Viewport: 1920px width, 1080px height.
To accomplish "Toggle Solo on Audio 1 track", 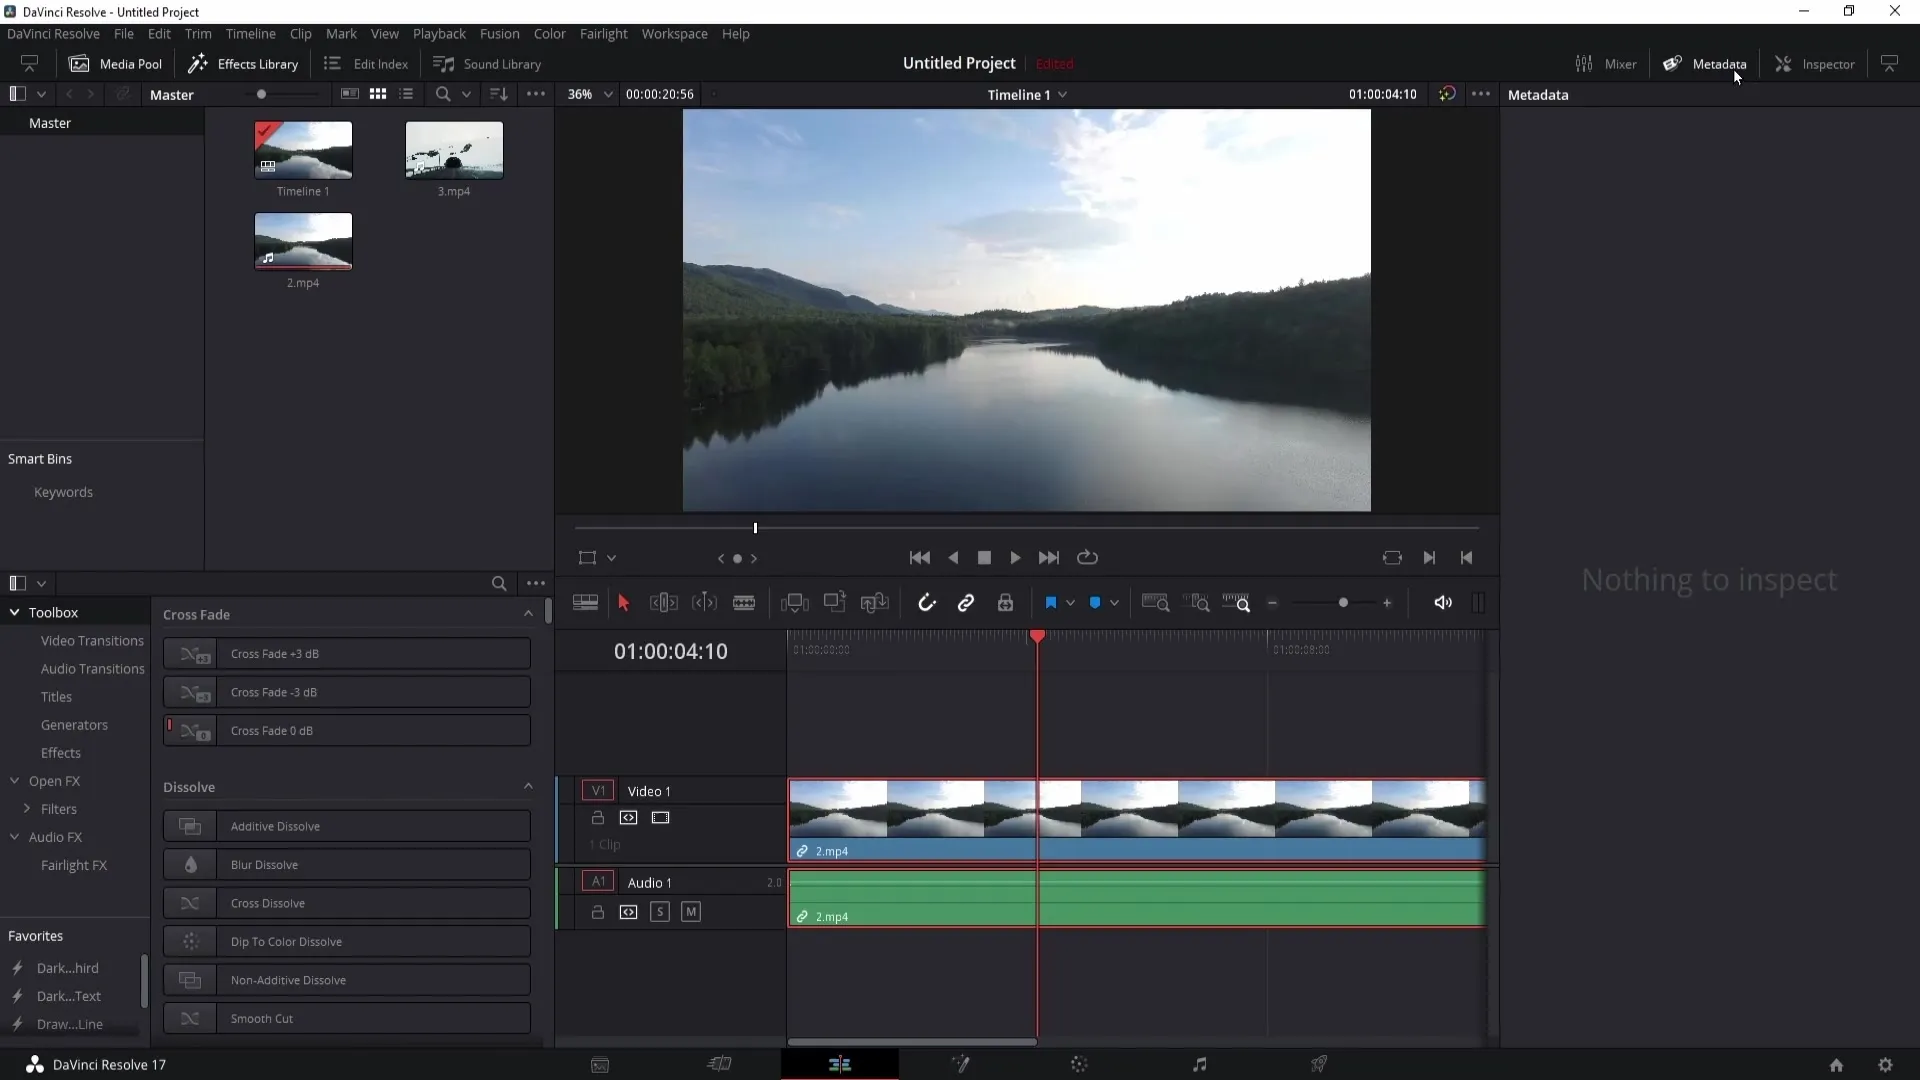I will pos(659,911).
